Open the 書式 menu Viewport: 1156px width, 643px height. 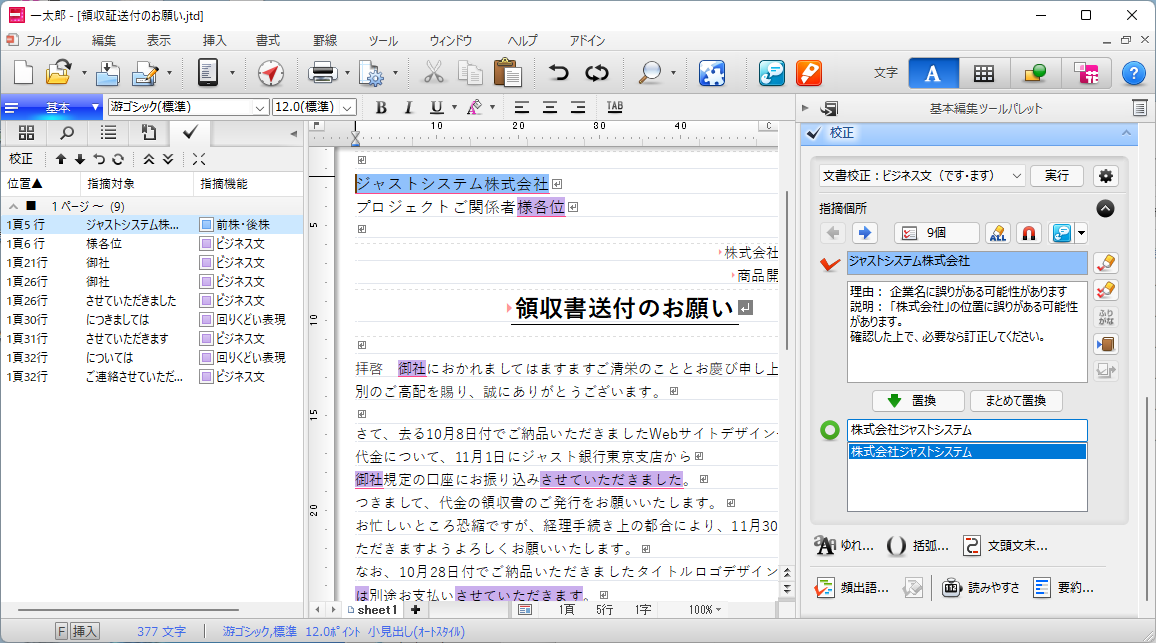(x=268, y=41)
